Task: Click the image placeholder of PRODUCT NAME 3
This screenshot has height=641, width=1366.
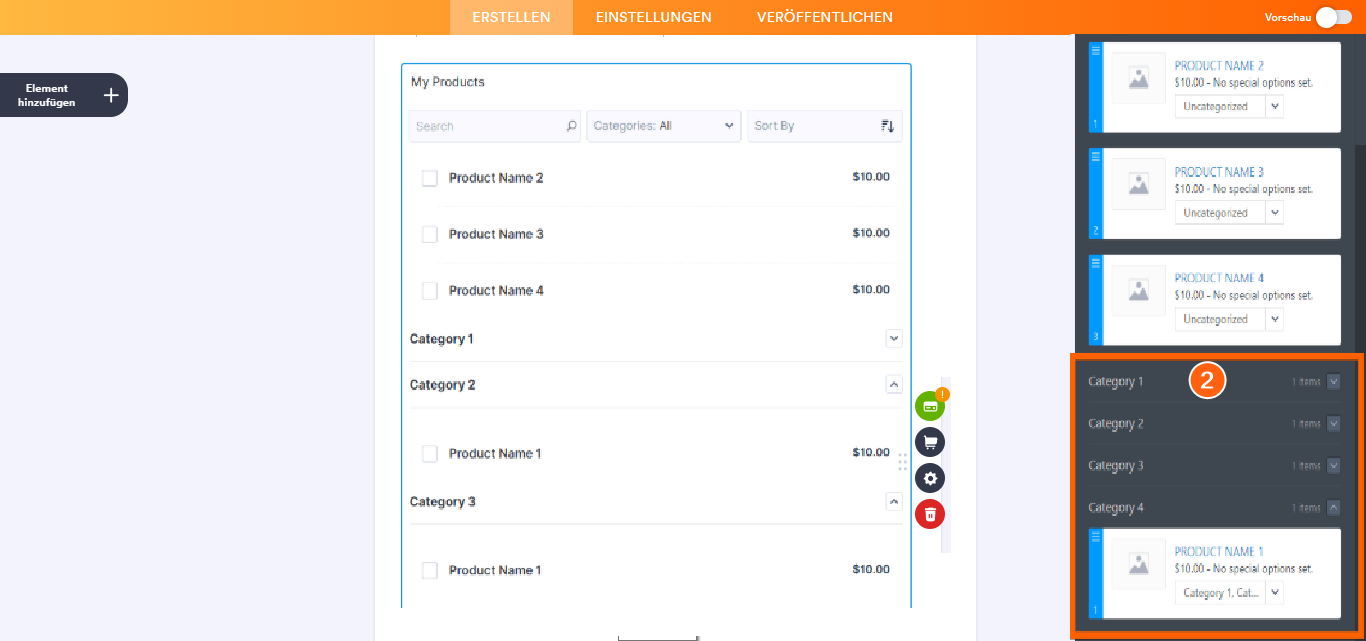Action: 1138,184
